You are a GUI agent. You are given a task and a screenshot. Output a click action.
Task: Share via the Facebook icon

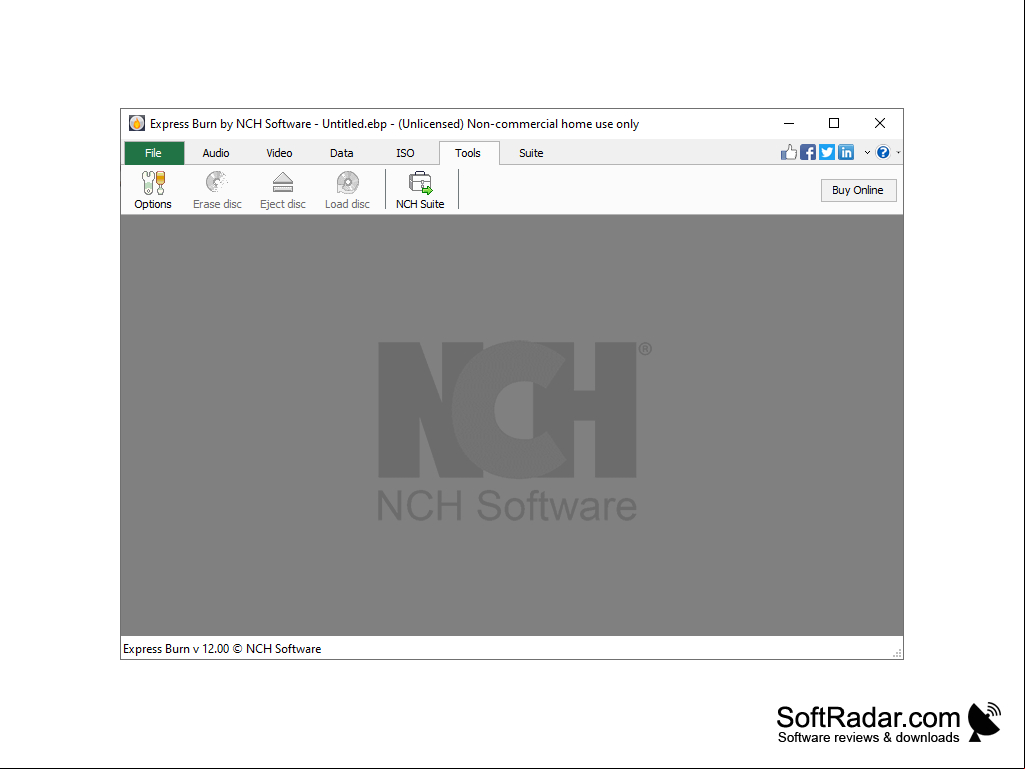[x=808, y=152]
